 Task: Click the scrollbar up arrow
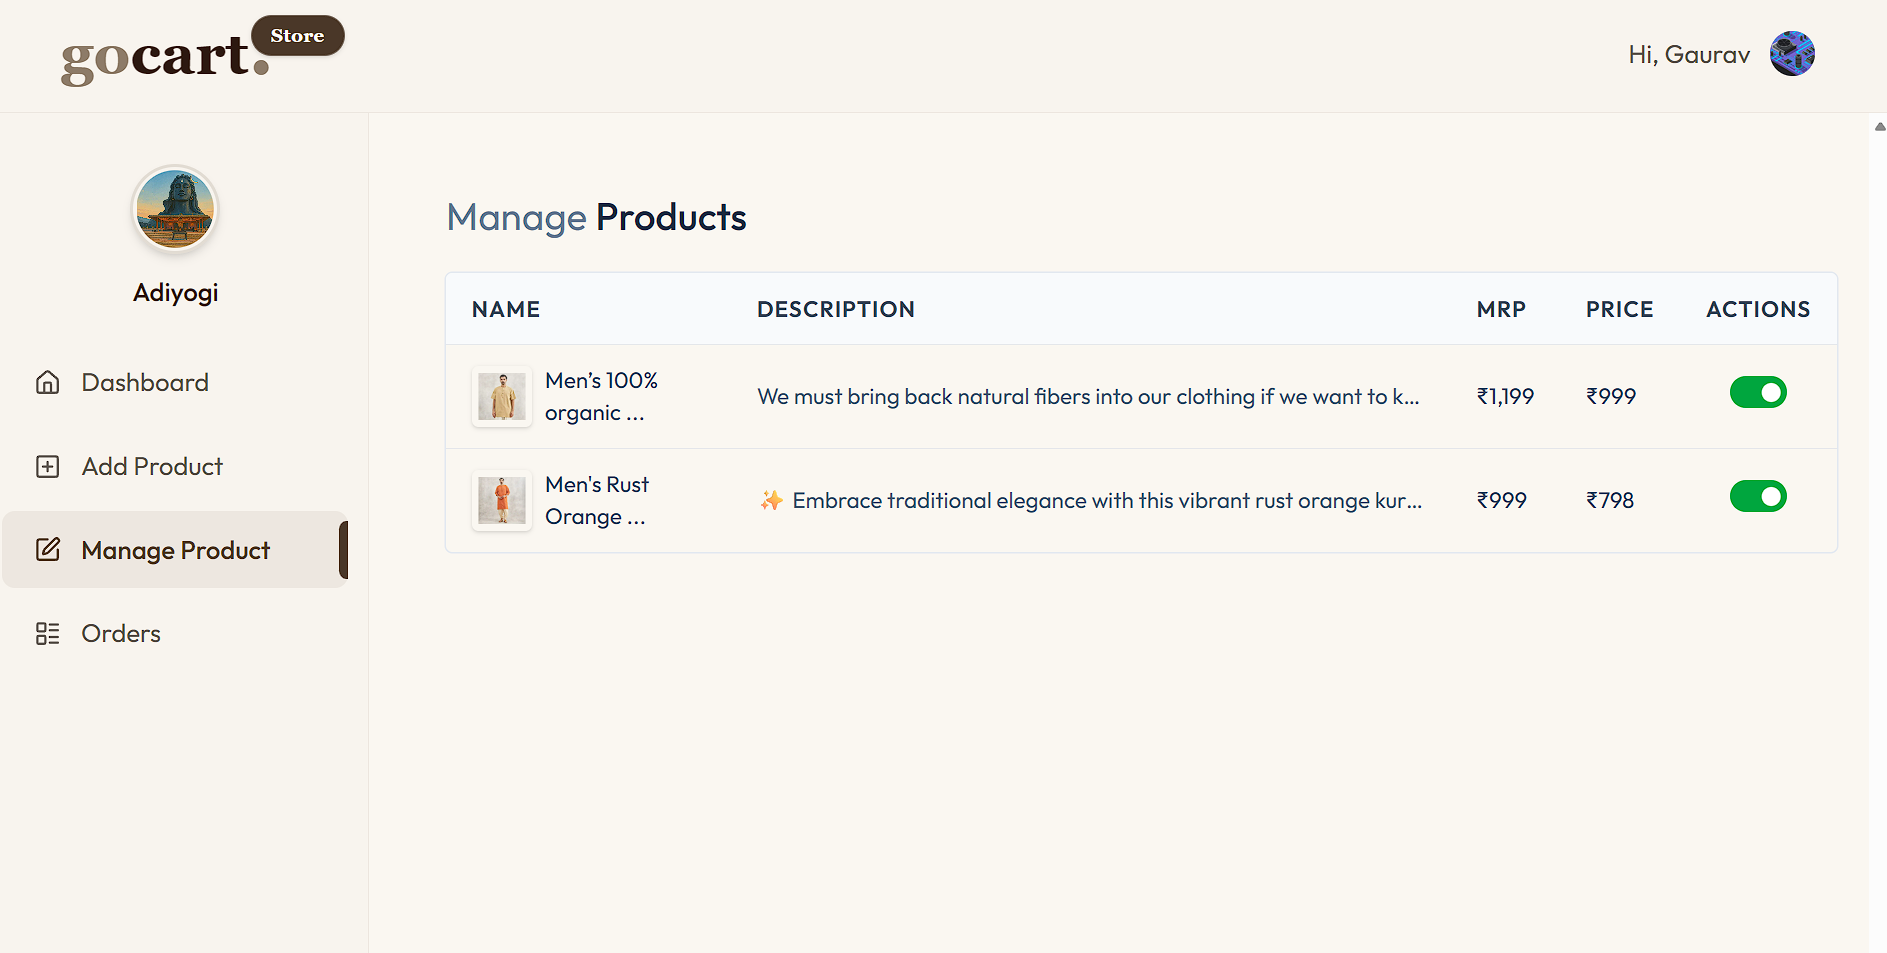1879,127
